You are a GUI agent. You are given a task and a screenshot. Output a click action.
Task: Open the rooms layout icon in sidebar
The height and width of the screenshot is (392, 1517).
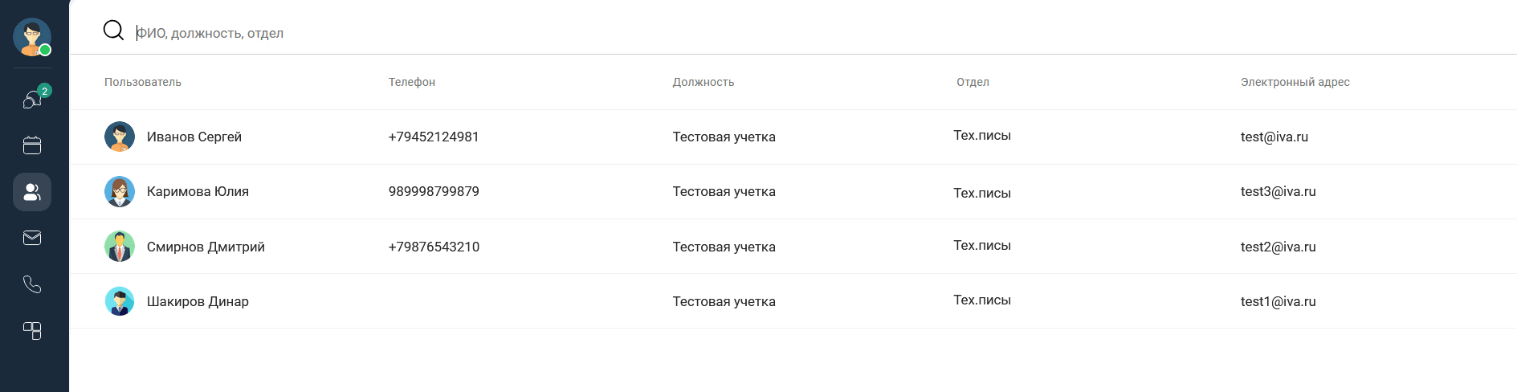point(32,331)
